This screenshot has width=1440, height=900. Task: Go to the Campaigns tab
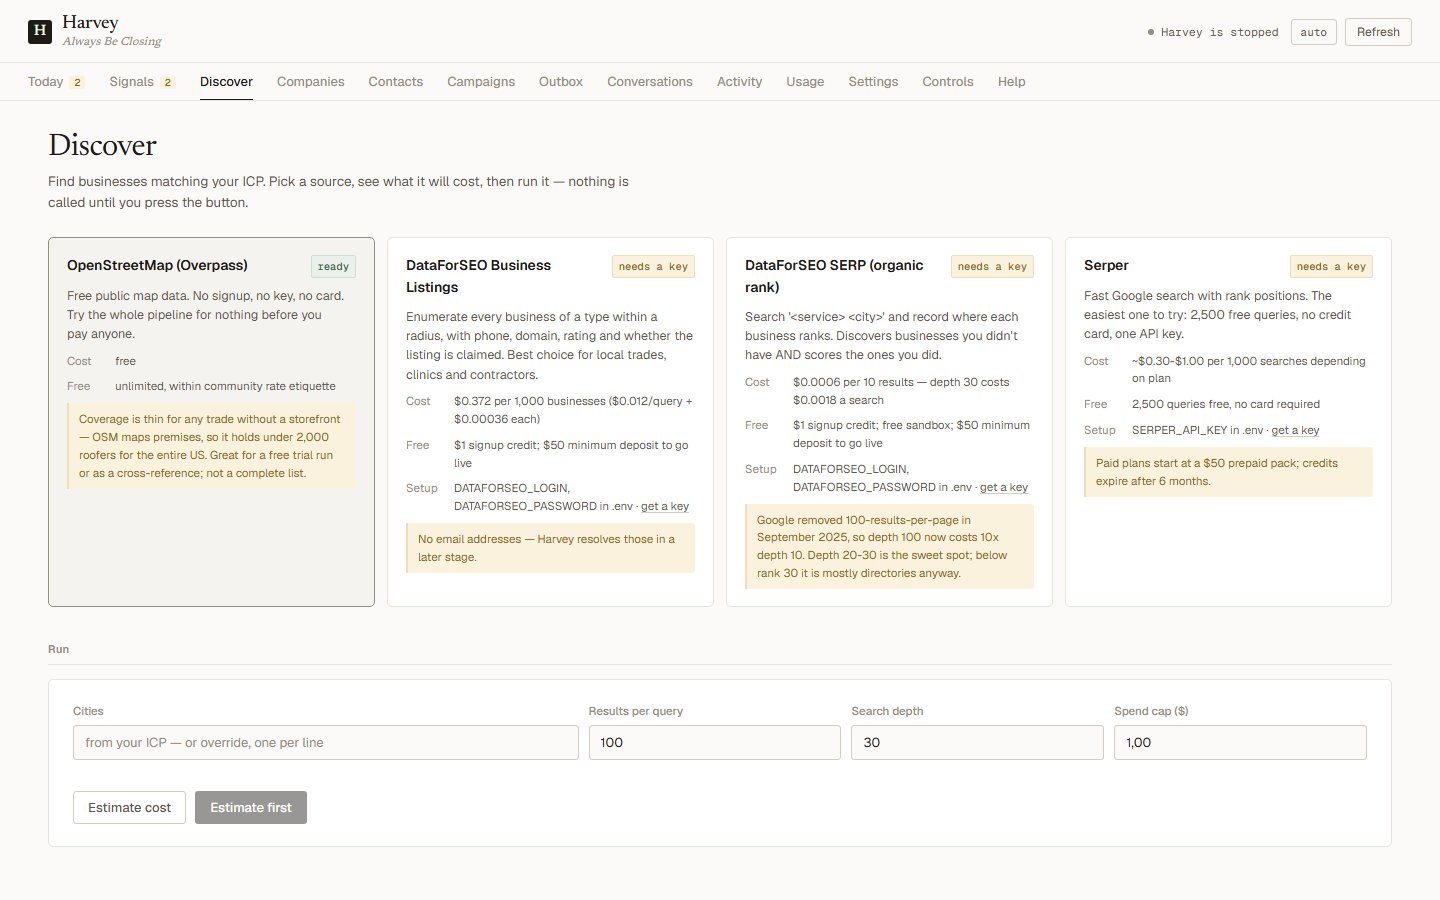[481, 82]
